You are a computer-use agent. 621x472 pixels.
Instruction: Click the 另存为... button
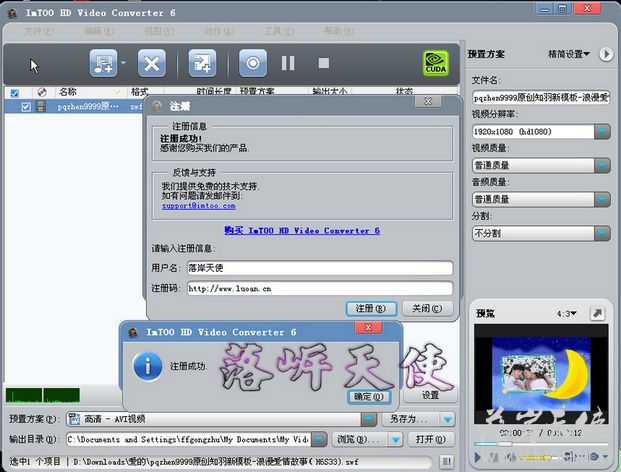[410, 419]
